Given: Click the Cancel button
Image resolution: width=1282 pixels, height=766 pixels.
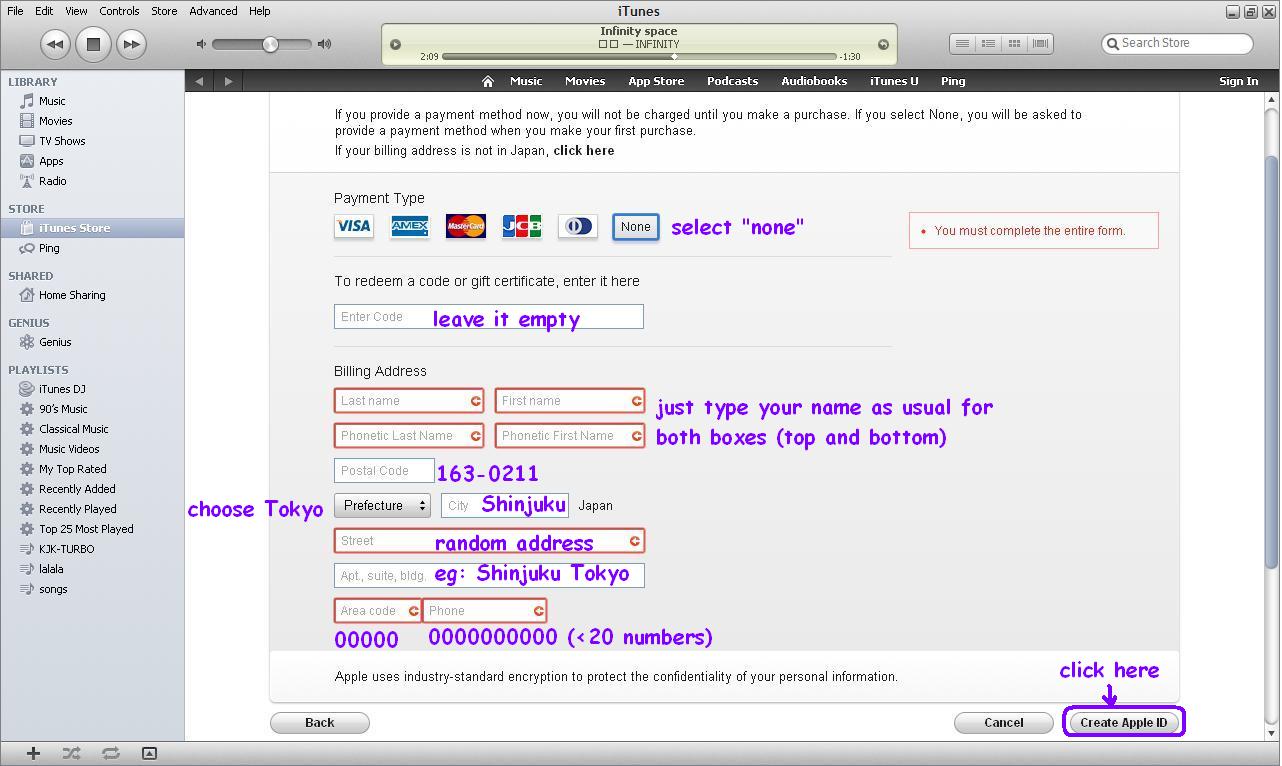Looking at the screenshot, I should point(1004,723).
